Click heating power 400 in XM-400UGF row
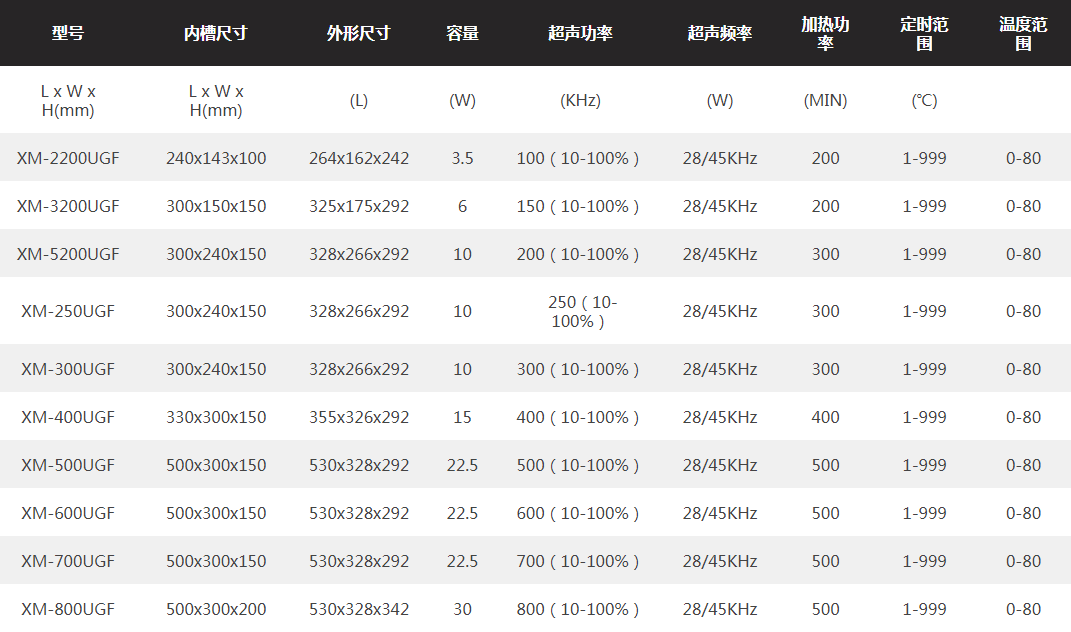 pyautogui.click(x=825, y=417)
